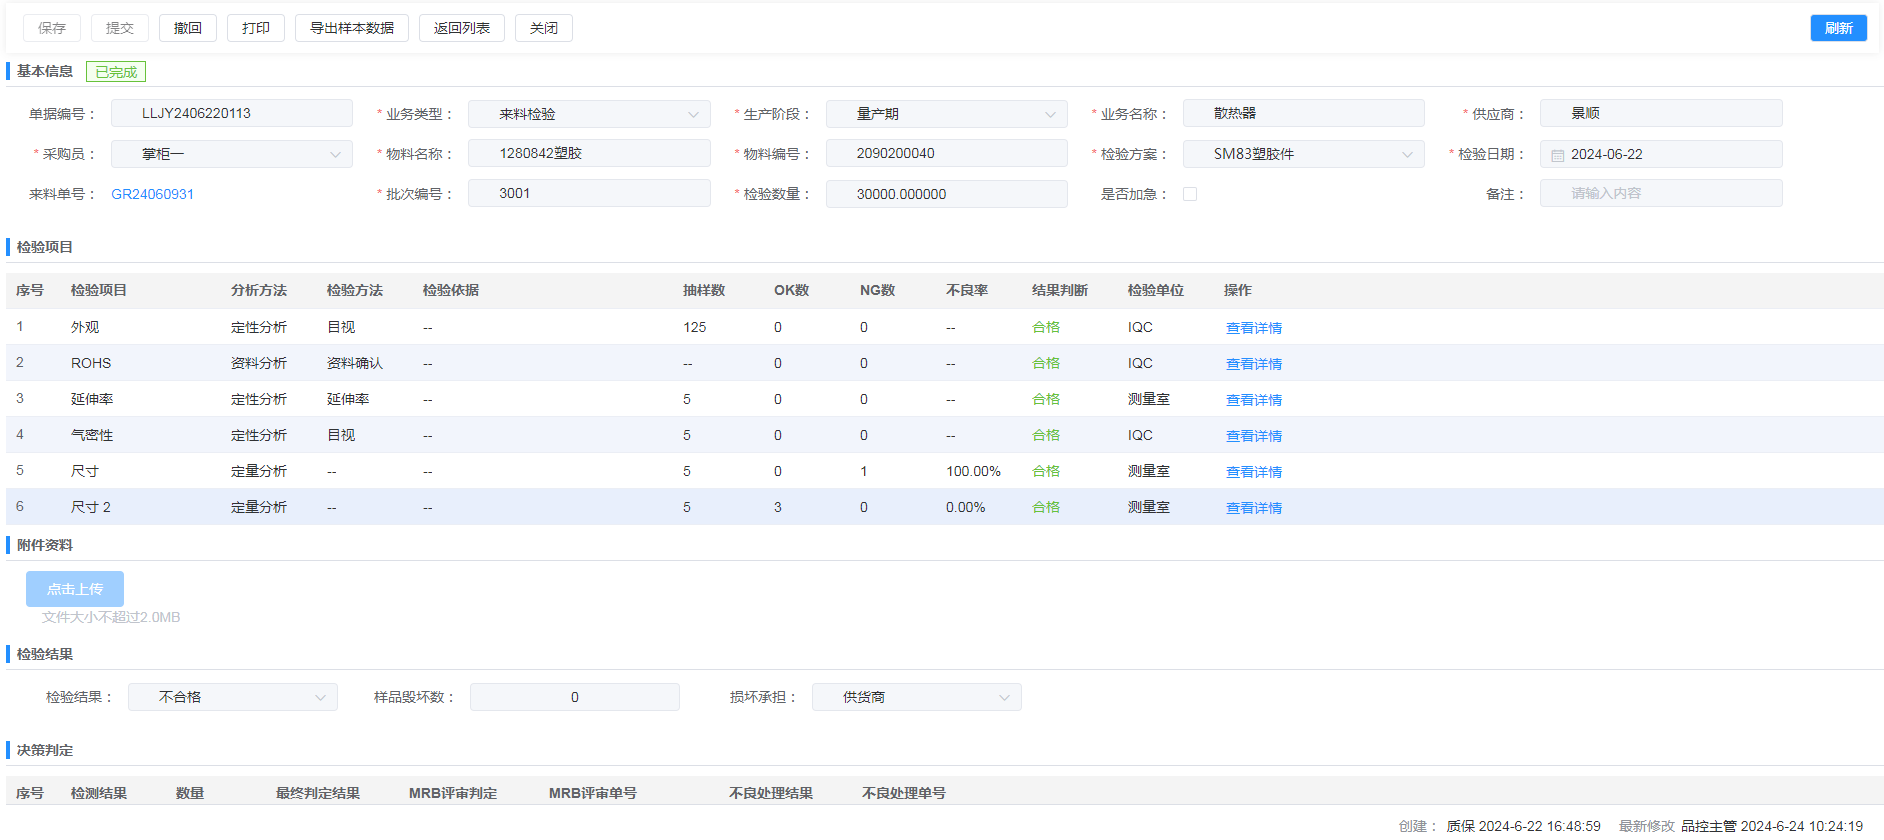The image size is (1884, 840).
Task: Click the 不良率 column header
Action: pyautogui.click(x=967, y=290)
